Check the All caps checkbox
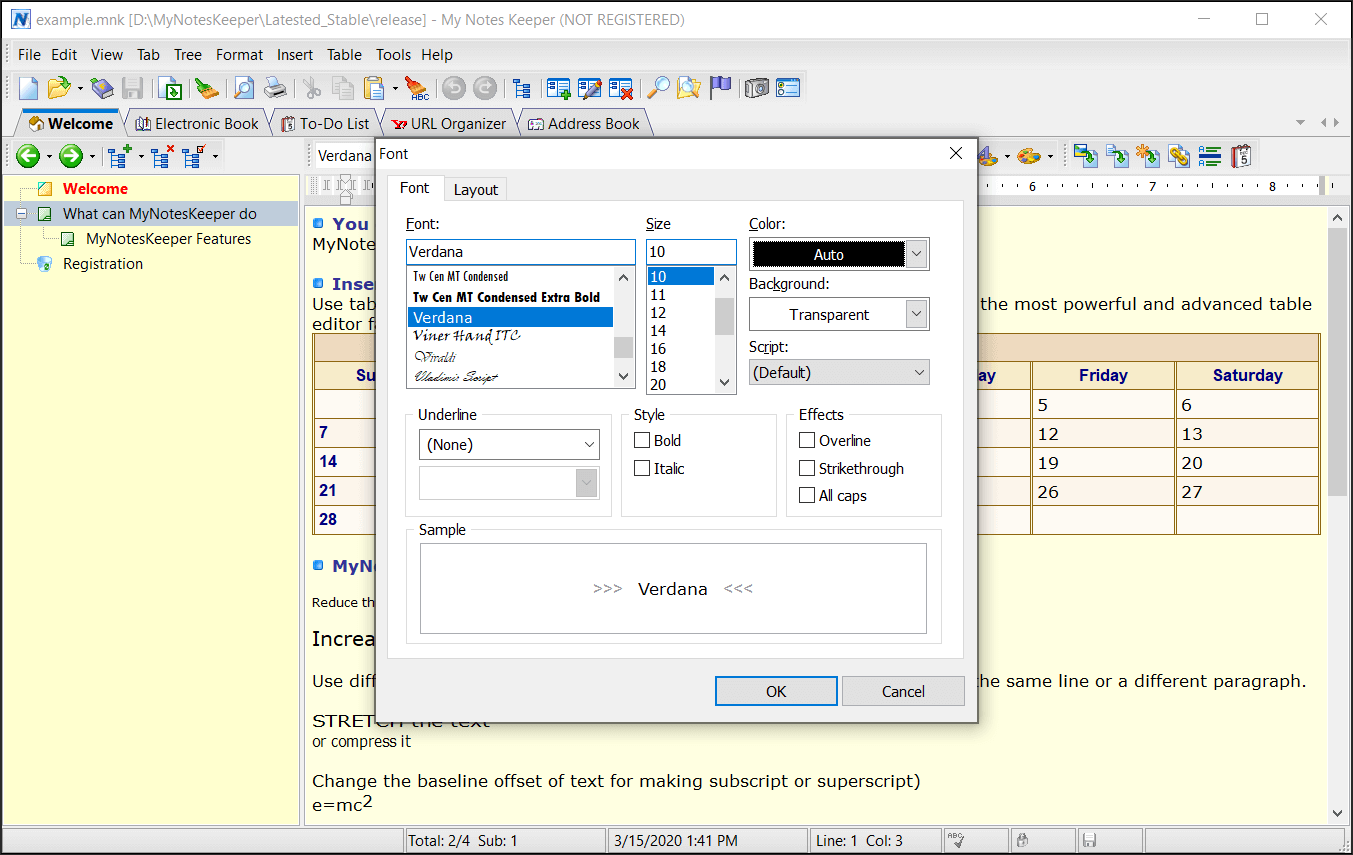1353x855 pixels. [x=807, y=495]
